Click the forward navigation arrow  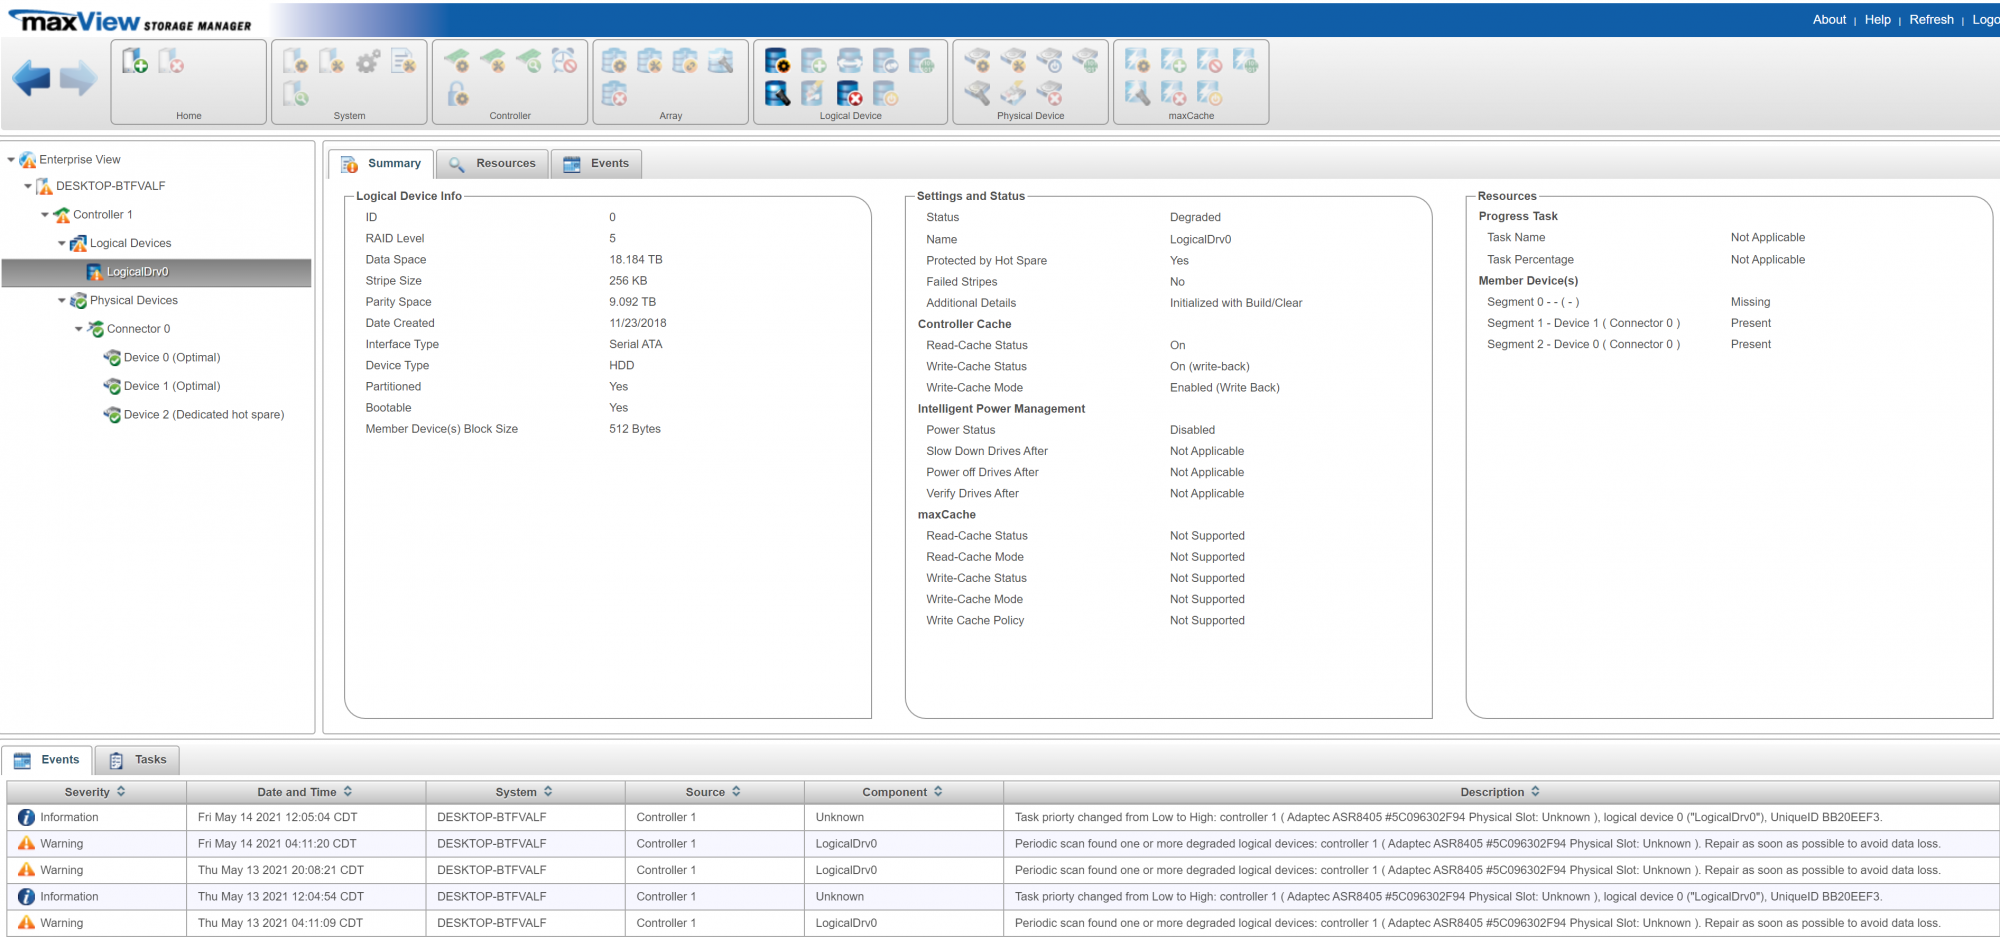pos(78,78)
